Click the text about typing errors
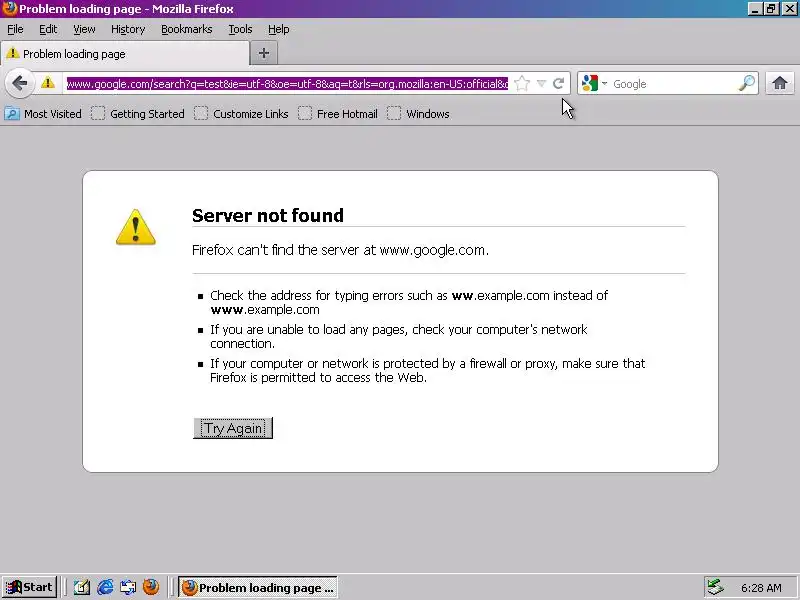Viewport: 800px width, 600px height. 409,303
